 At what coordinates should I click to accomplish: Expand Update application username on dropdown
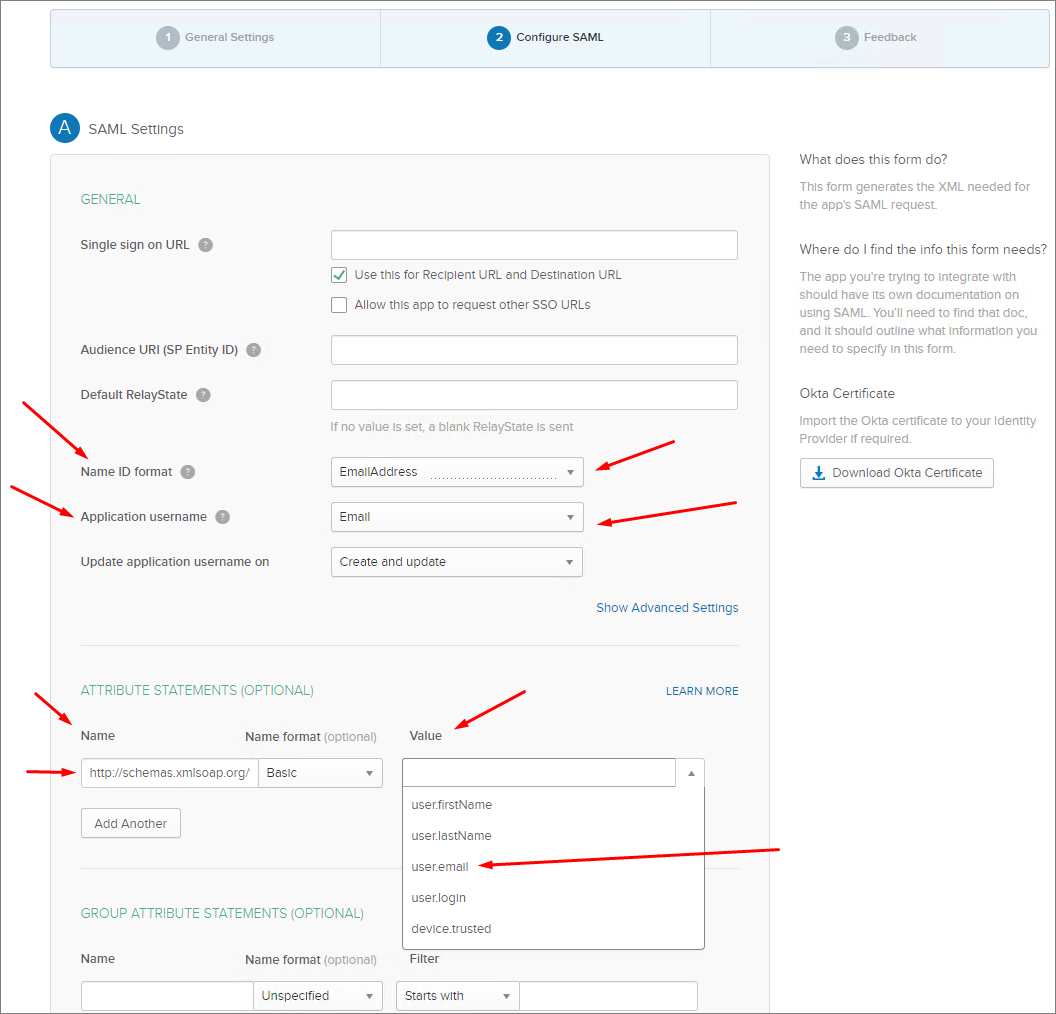(457, 562)
